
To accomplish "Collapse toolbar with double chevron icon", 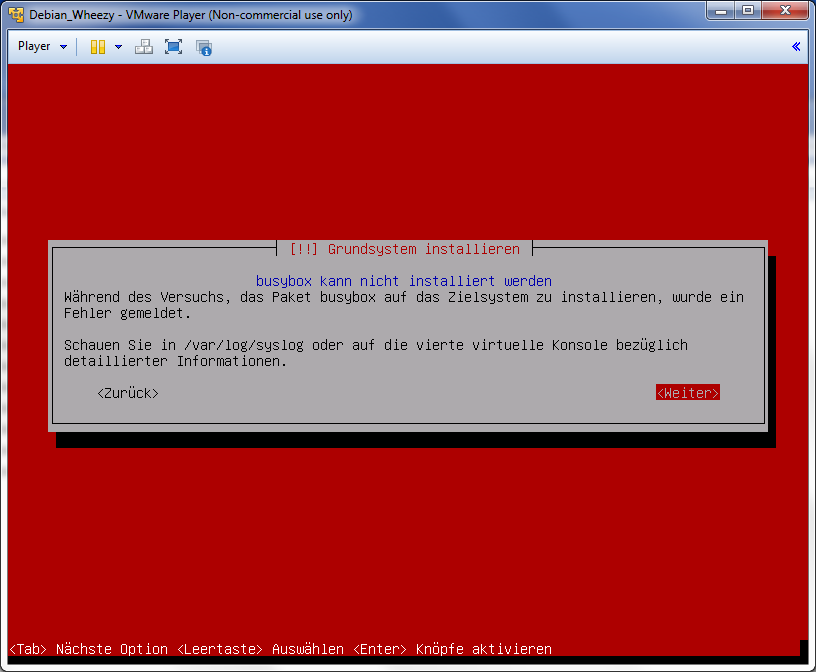I will pos(796,46).
